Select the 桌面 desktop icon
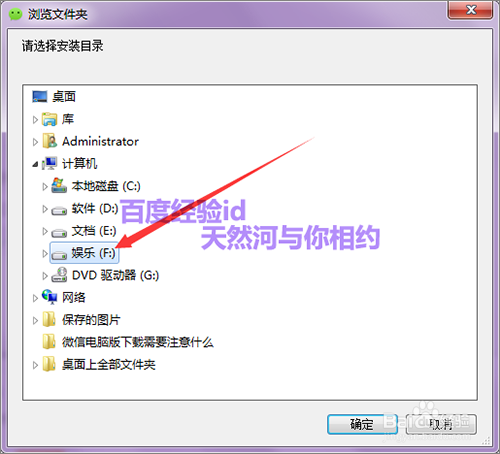 pyautogui.click(x=39, y=97)
